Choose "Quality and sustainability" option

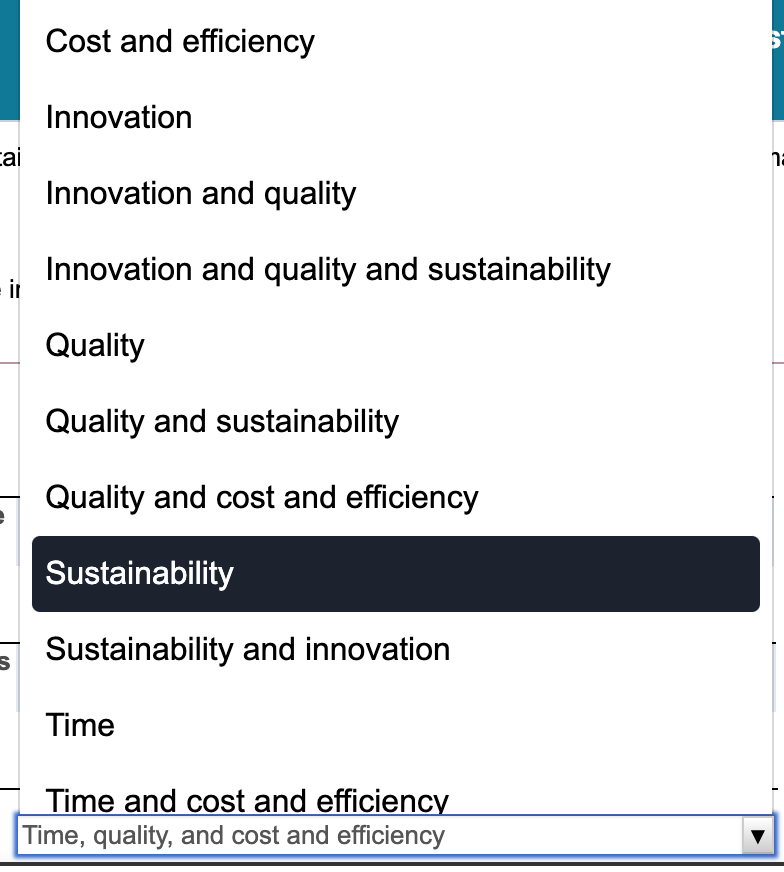click(222, 421)
